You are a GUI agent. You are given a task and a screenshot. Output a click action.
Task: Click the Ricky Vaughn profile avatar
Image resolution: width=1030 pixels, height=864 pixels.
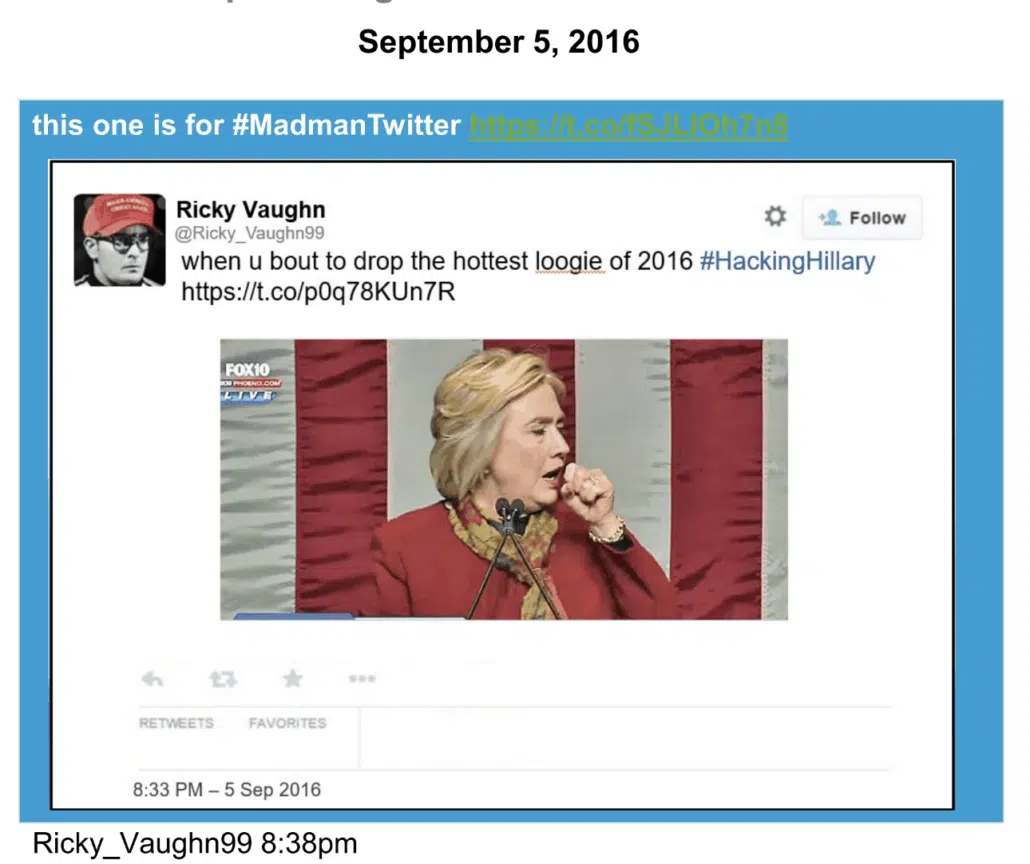click(120, 240)
